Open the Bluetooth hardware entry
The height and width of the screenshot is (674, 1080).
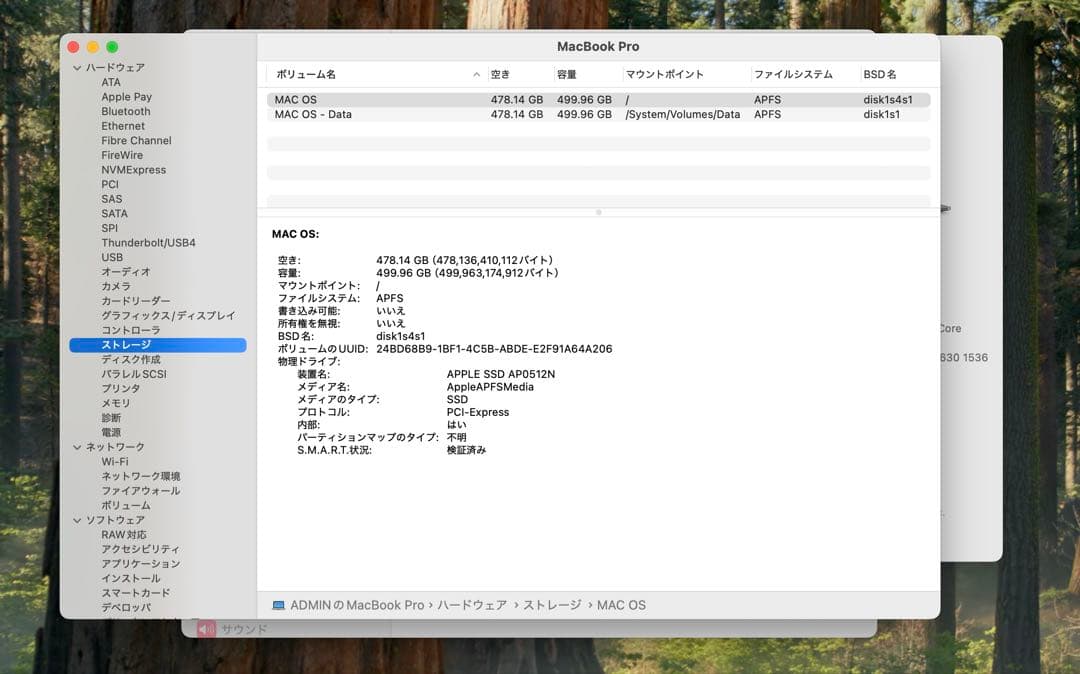coord(126,112)
